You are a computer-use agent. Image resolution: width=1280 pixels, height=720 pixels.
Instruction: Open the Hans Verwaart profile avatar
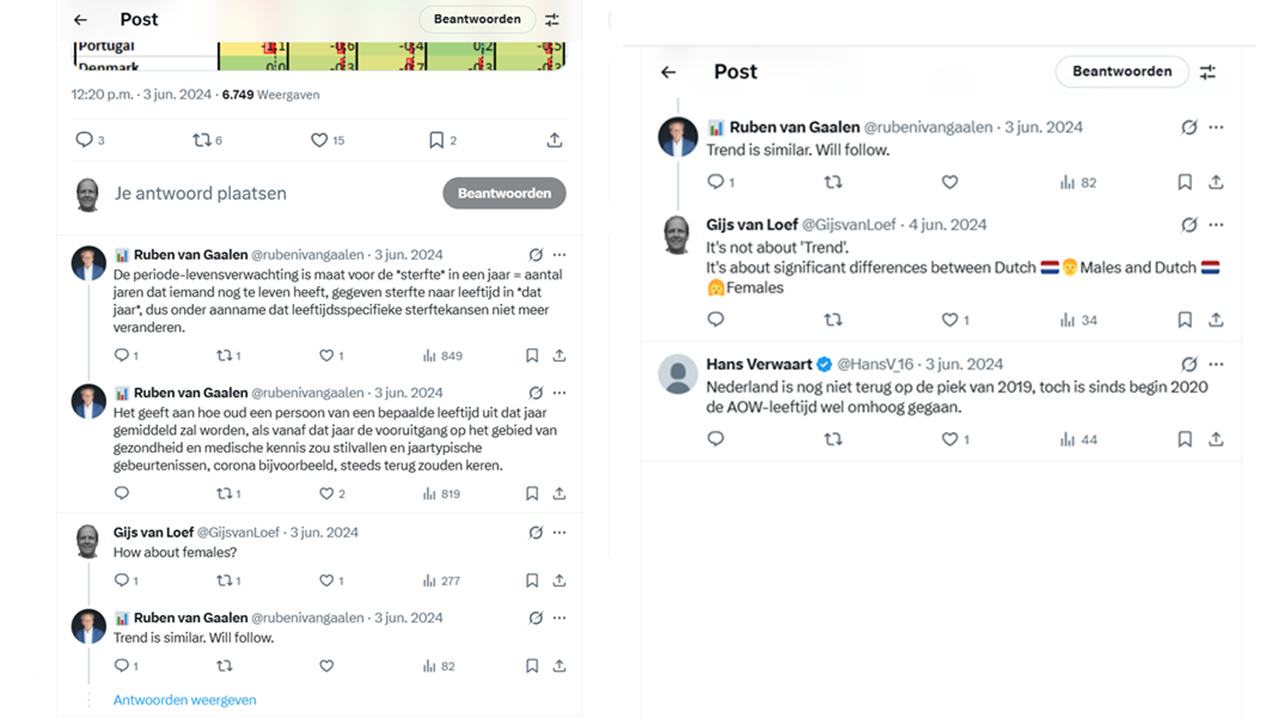(678, 374)
